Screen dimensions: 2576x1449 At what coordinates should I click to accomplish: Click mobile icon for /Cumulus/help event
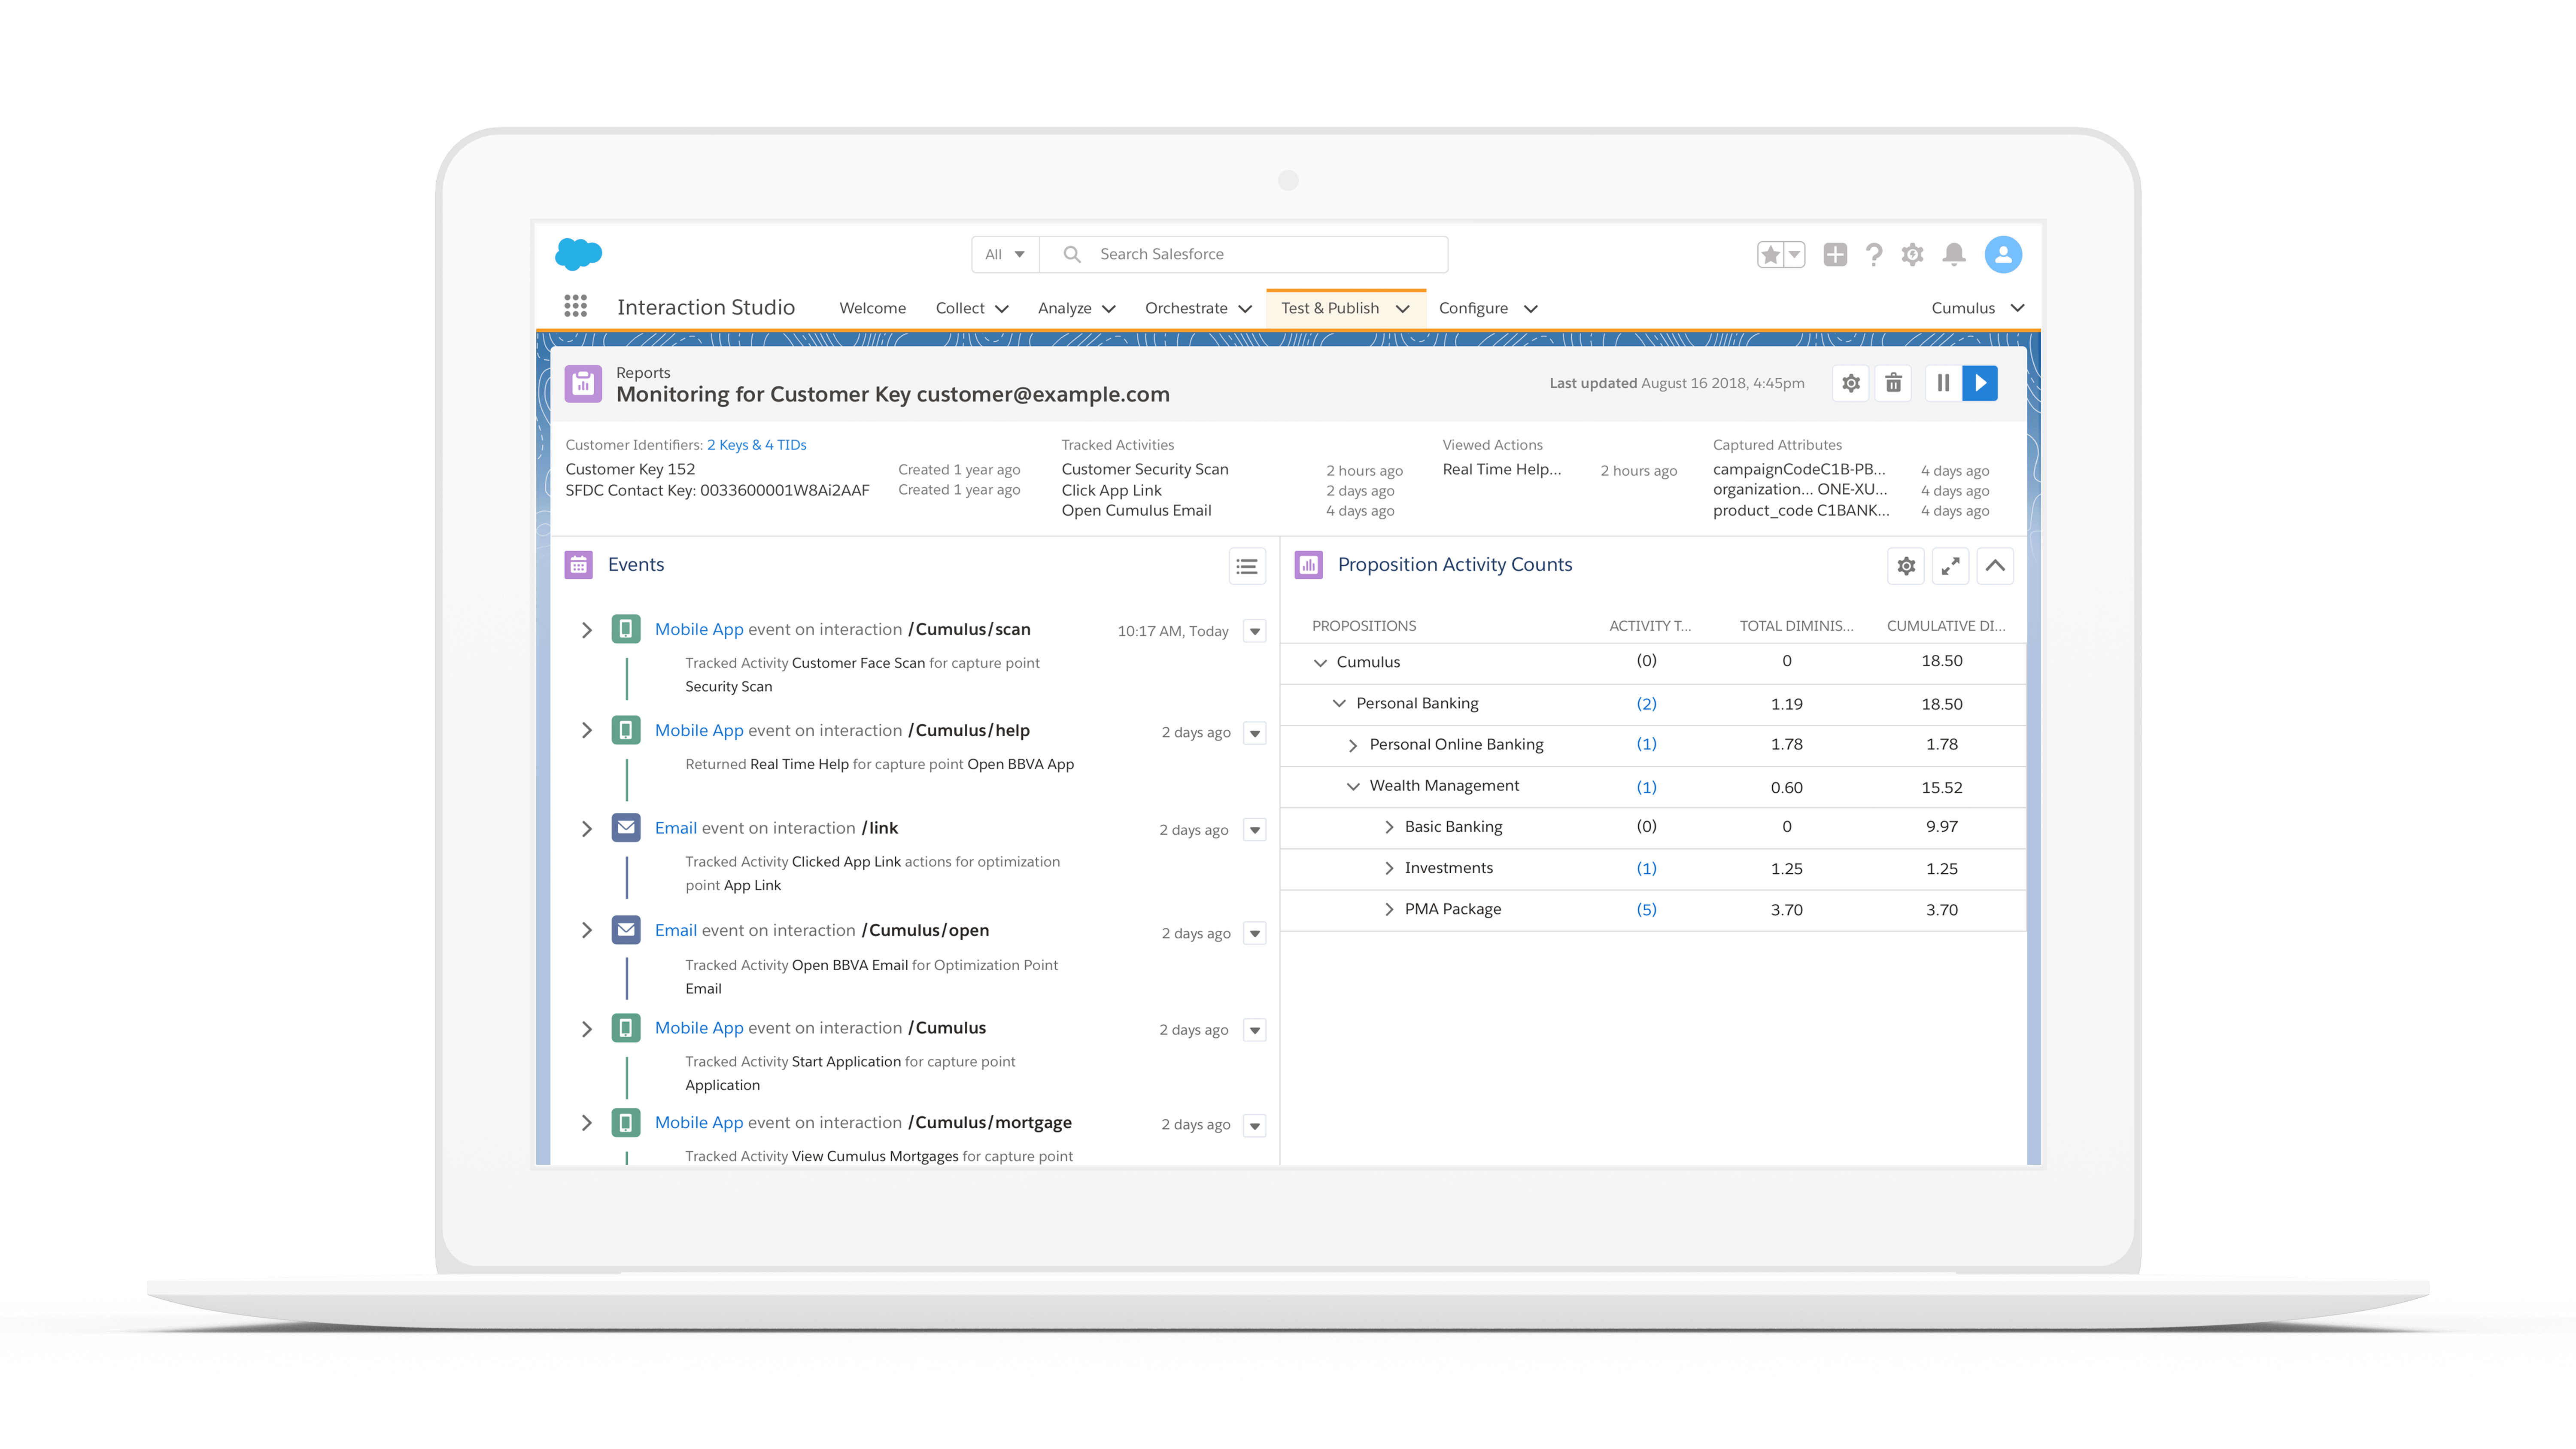[626, 730]
